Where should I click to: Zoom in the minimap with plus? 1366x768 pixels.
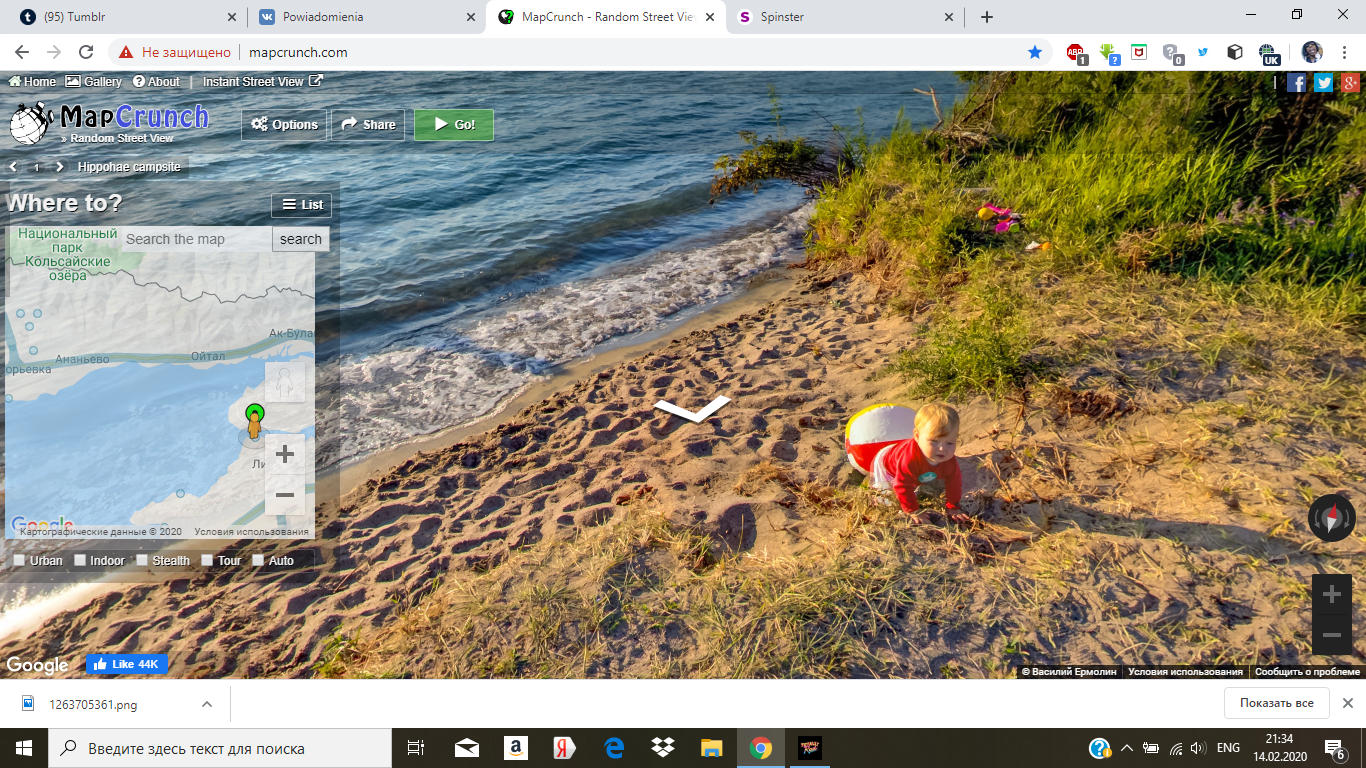click(x=285, y=454)
